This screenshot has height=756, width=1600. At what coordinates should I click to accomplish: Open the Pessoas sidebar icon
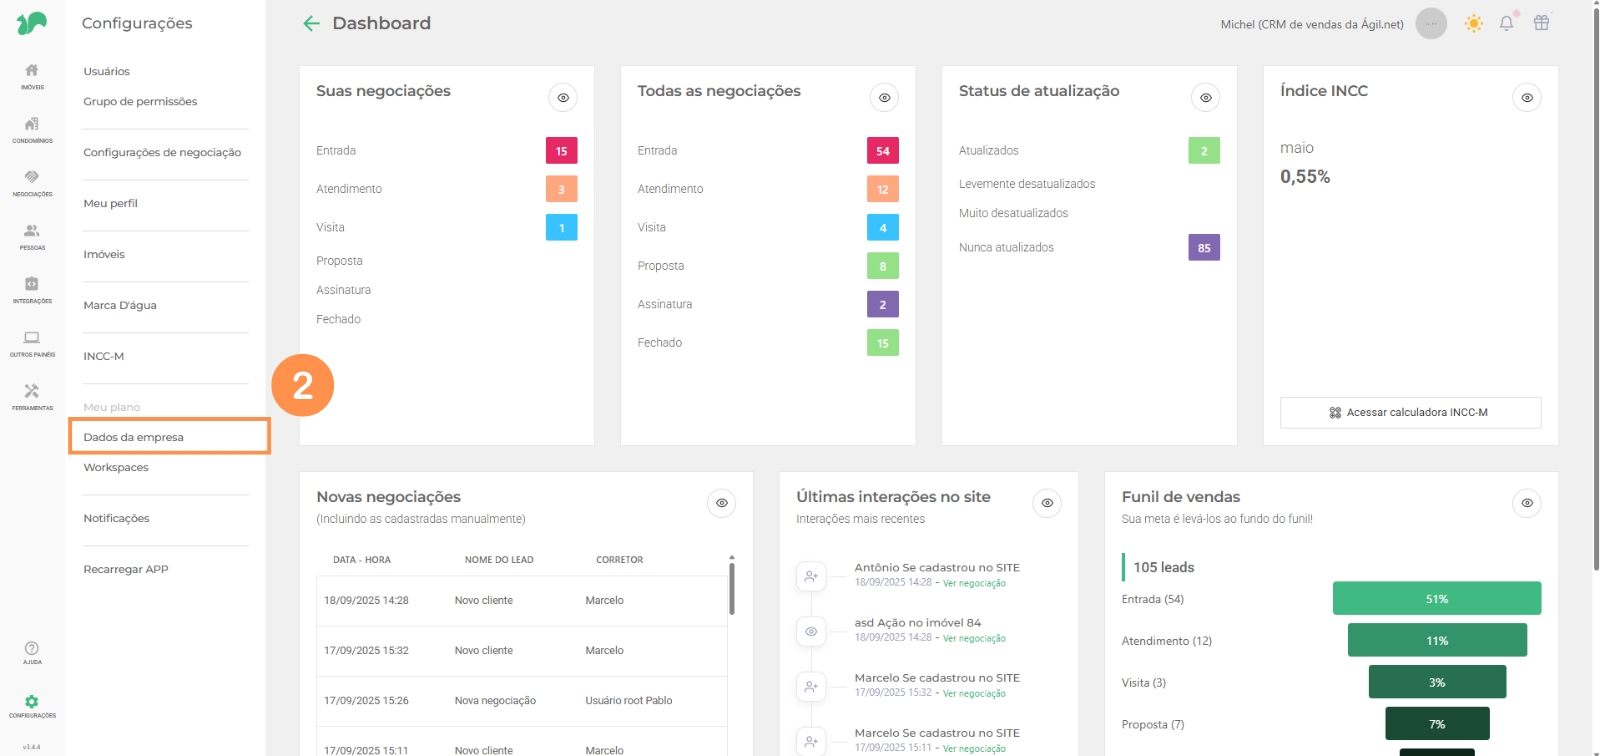click(32, 235)
